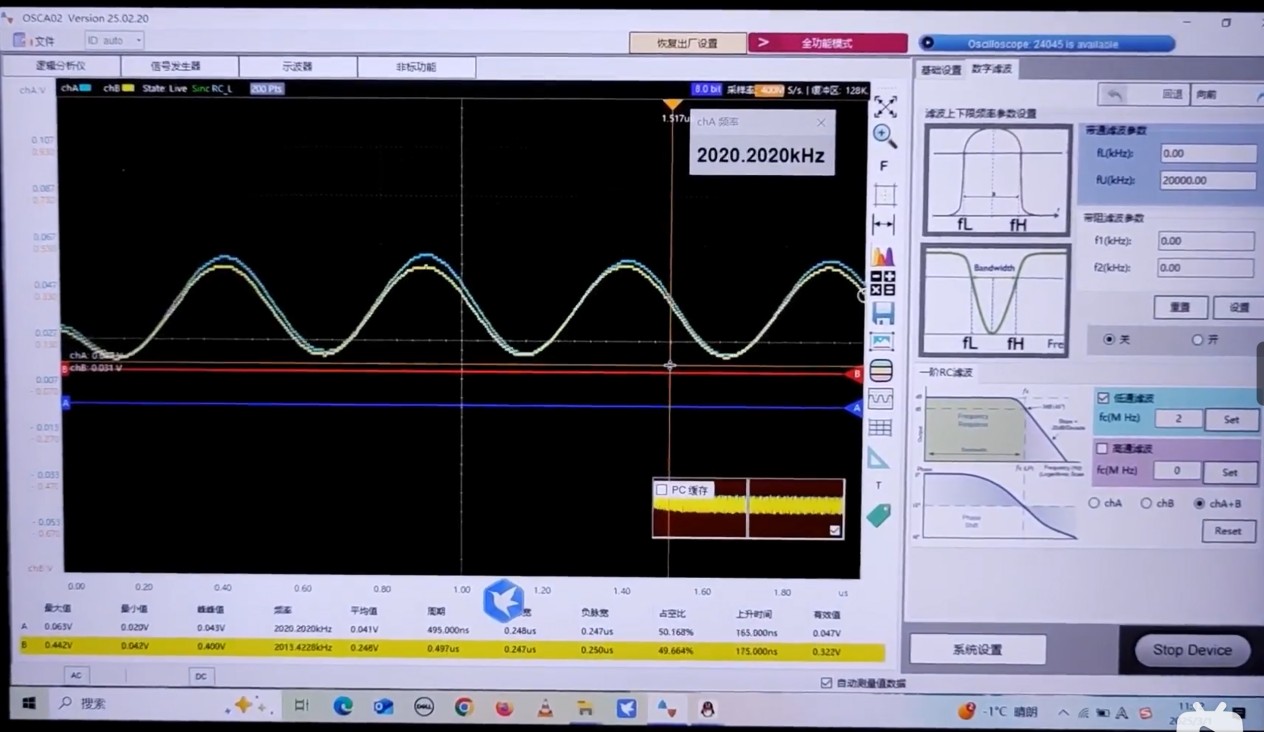Click the fit-to-screen expand arrows icon

[885, 106]
